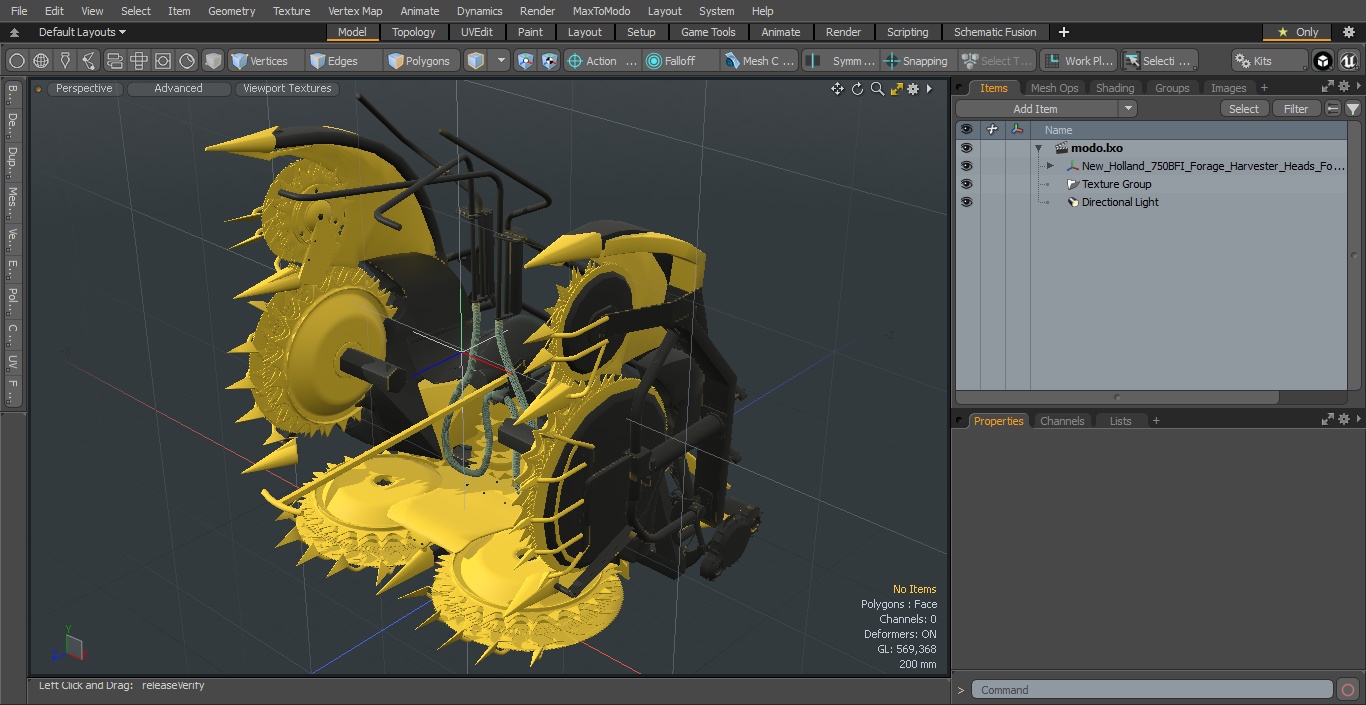Click the viewport move-pan icon
This screenshot has height=705, width=1366.
point(837,89)
